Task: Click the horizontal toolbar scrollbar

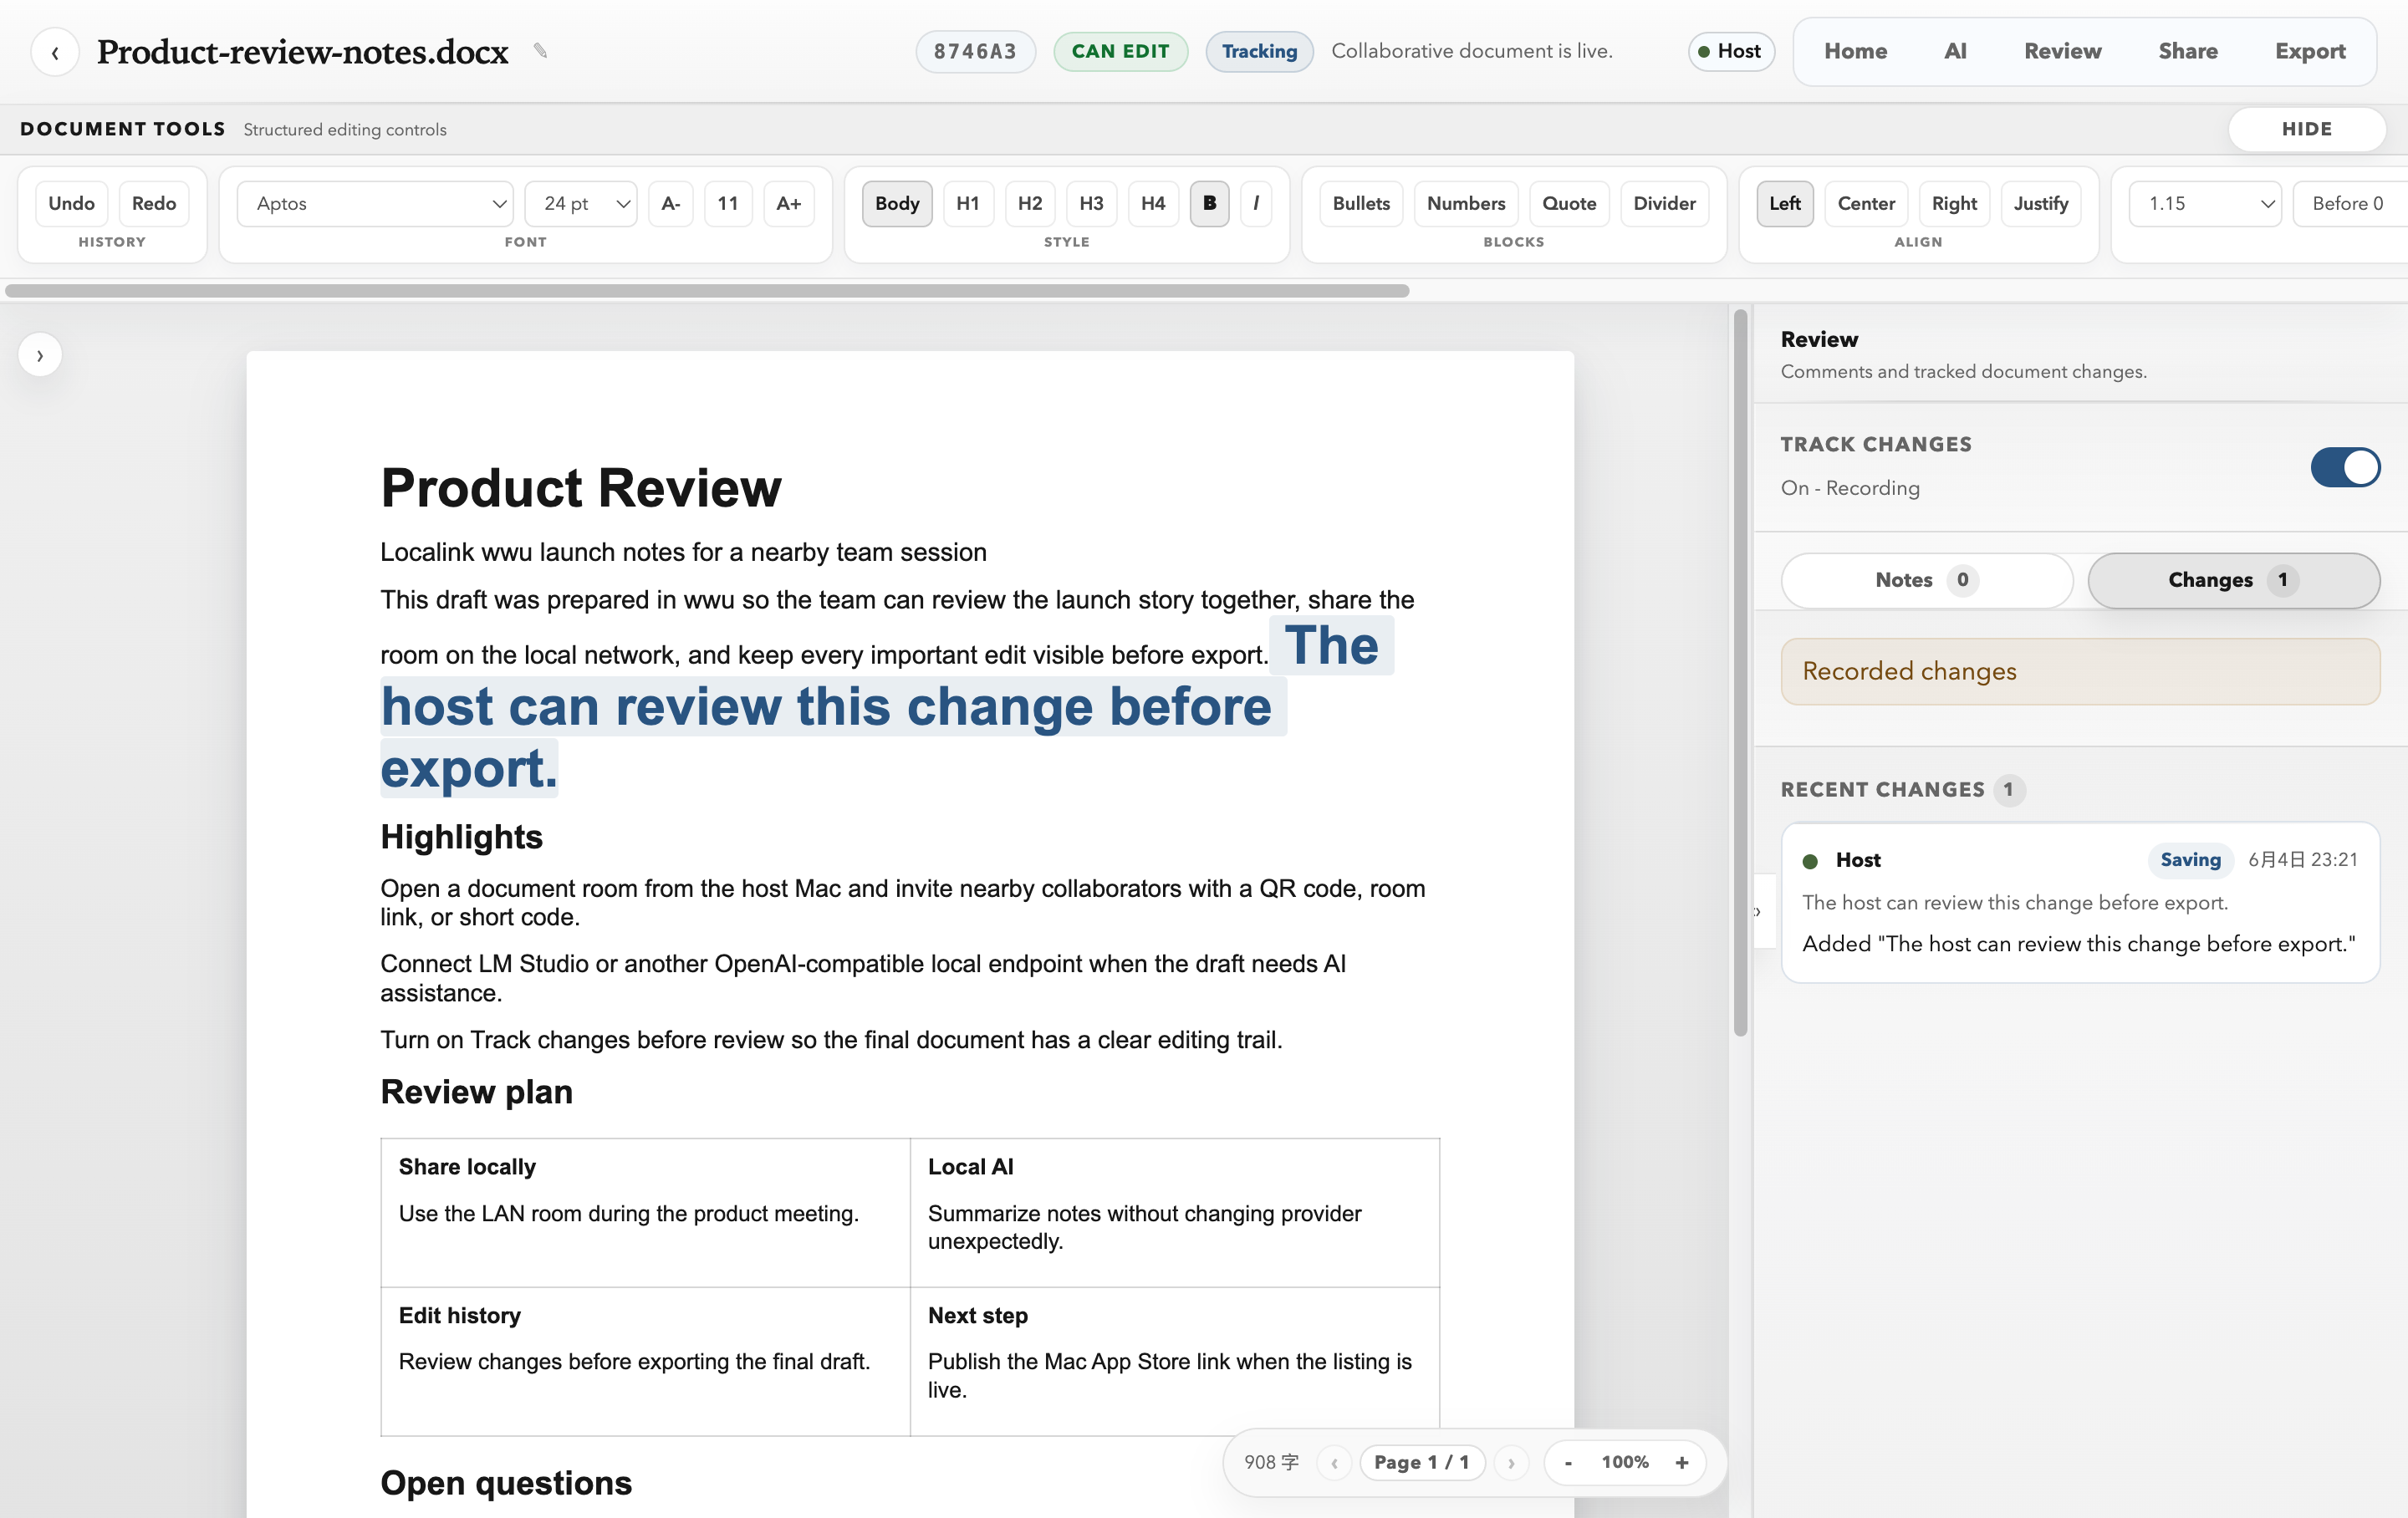Action: 707,291
